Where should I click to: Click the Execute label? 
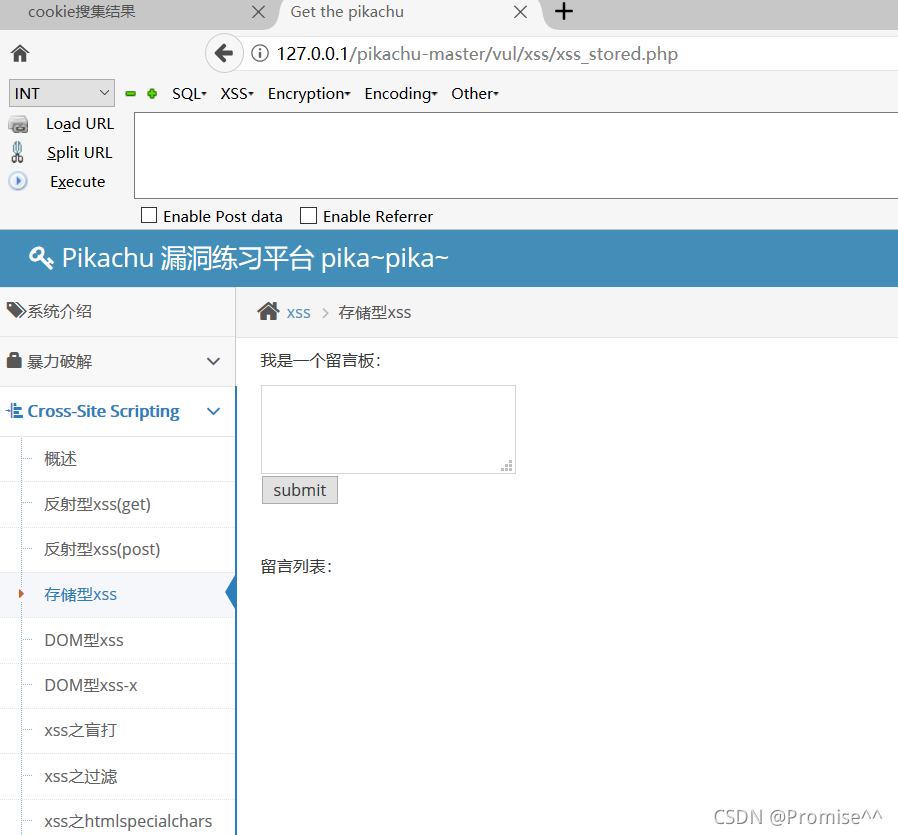point(77,182)
